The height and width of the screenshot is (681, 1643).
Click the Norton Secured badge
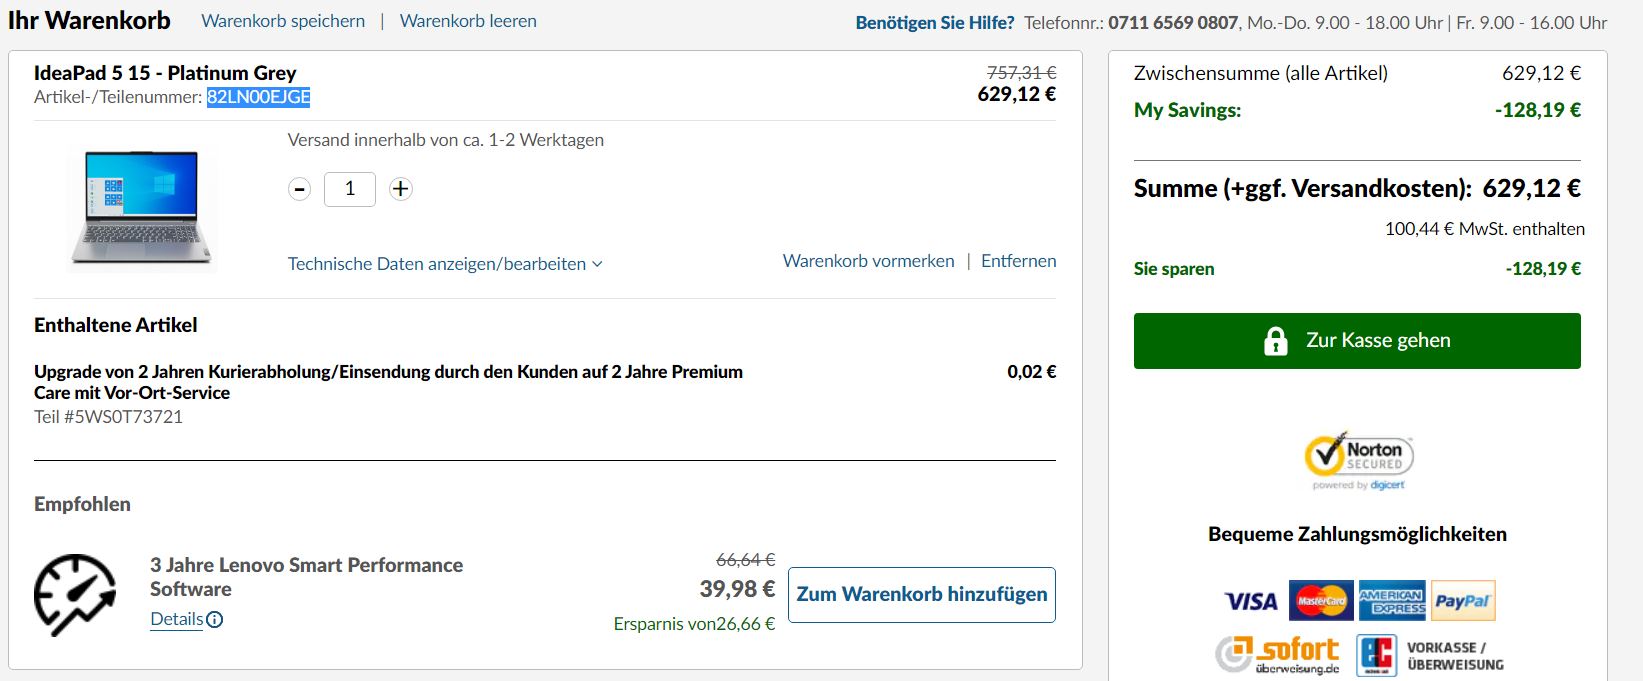pyautogui.click(x=1358, y=460)
